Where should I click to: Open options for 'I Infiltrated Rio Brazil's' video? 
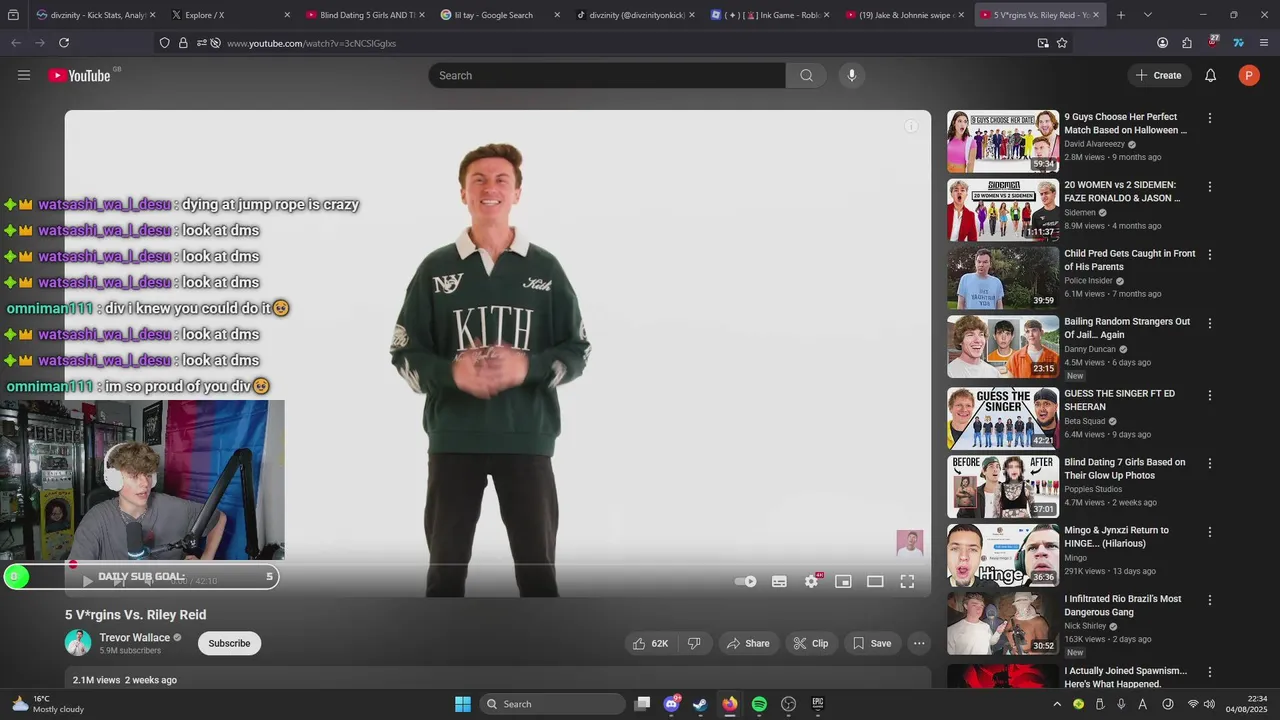[1210, 600]
